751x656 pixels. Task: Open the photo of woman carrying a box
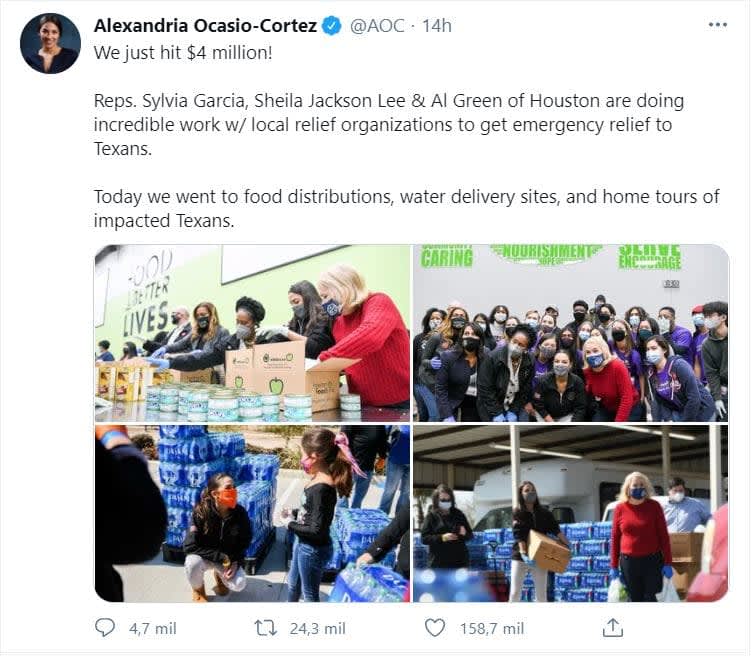(x=570, y=514)
